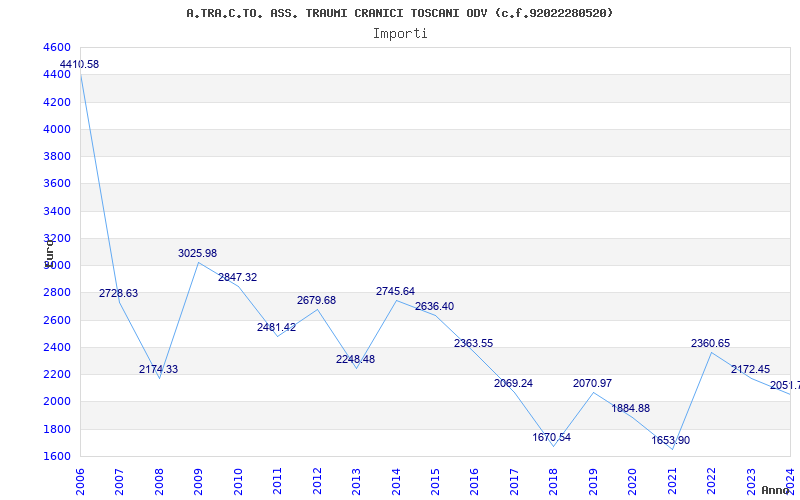Click the 4600 y-axis tick label
This screenshot has width=800, height=500.
[x=57, y=48]
